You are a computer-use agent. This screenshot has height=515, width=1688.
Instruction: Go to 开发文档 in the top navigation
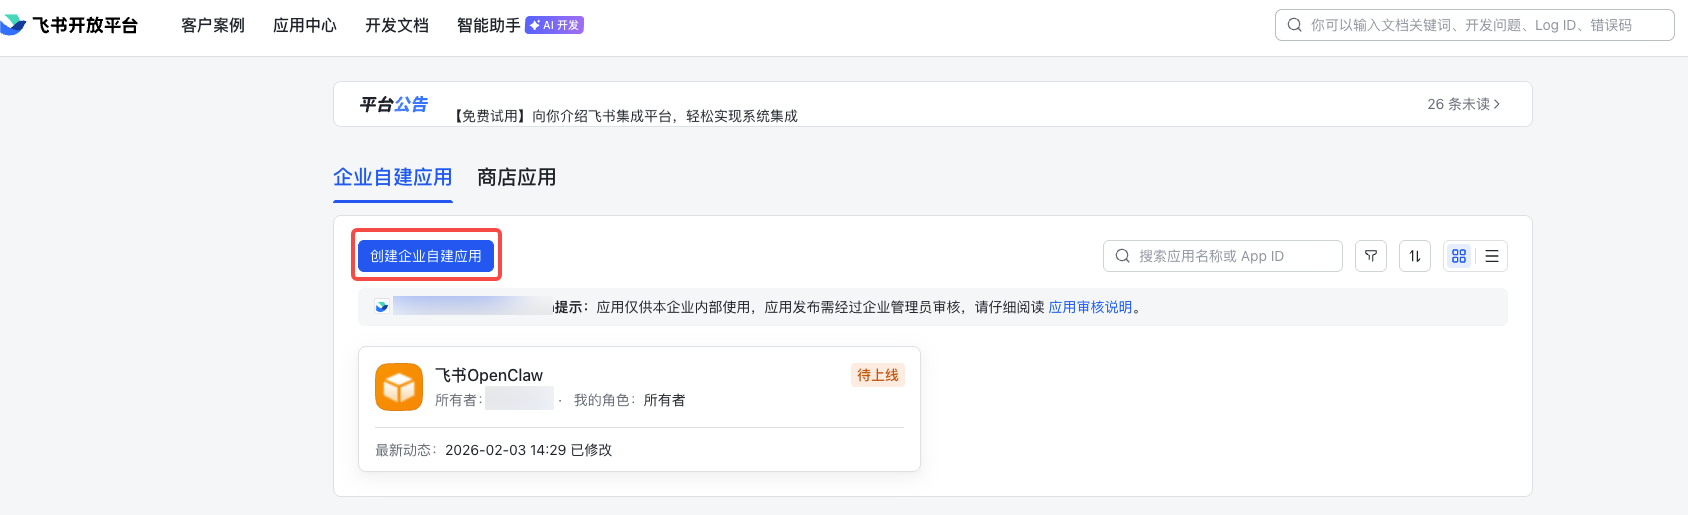397,25
